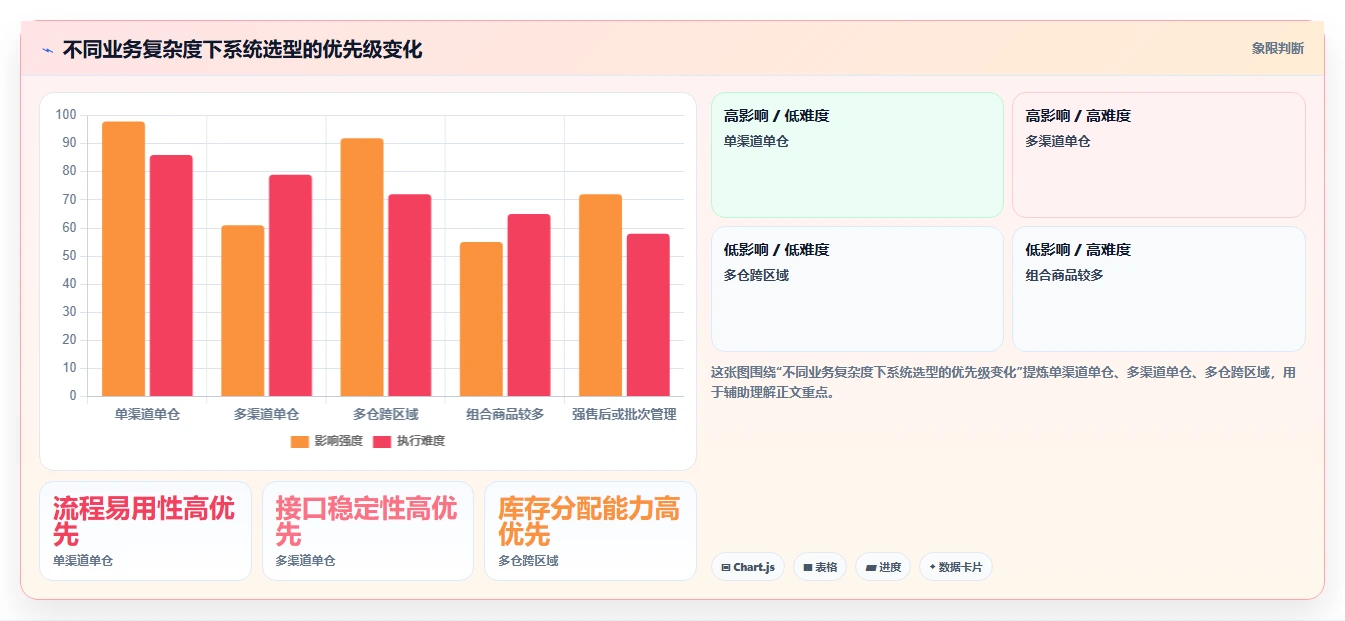Image resolution: width=1345 pixels, height=621 pixels.
Task: Open the 高影响 / 高难度 quadrant card
Action: pyautogui.click(x=1158, y=155)
